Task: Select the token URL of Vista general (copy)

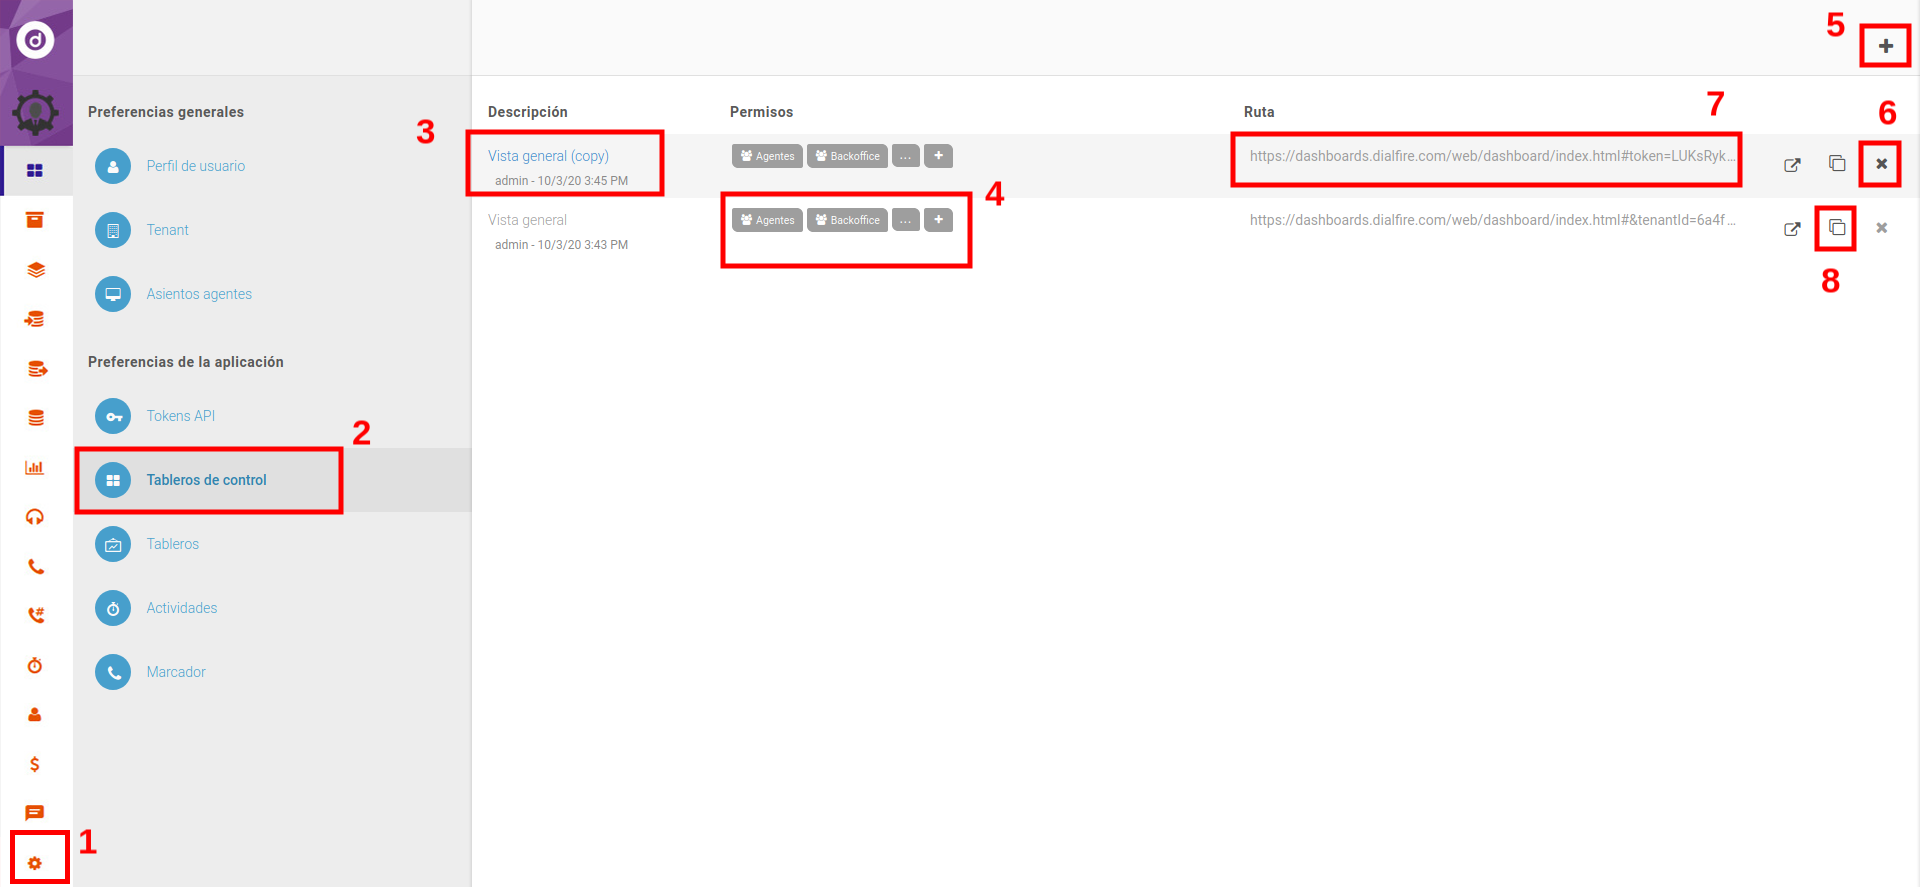Action: (1492, 156)
